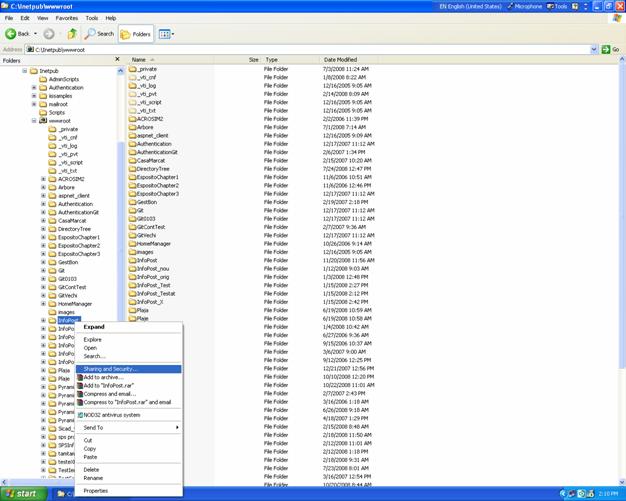Open the address bar dropdown arrow
This screenshot has width=626, height=501.
point(594,49)
